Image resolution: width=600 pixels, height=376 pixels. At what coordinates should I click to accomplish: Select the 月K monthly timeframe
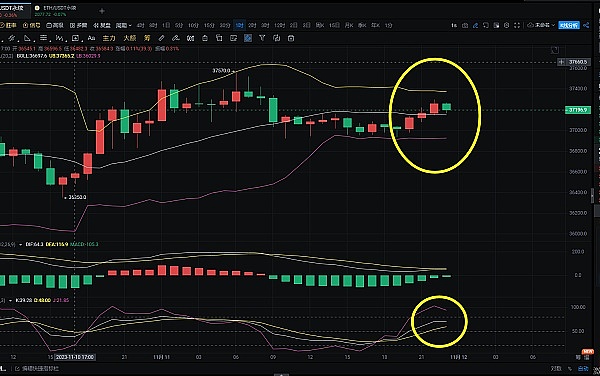click(x=349, y=25)
